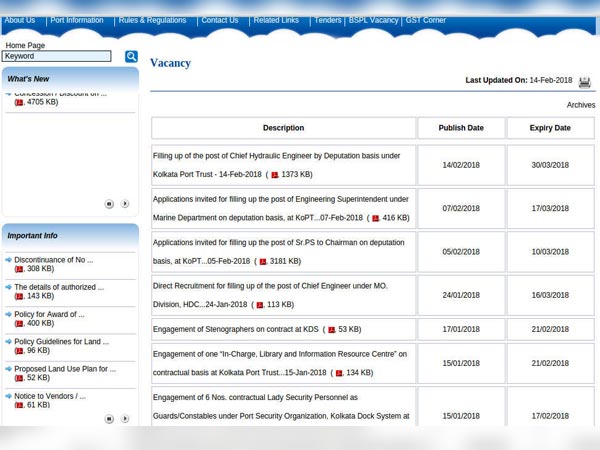The height and width of the screenshot is (450, 600).
Task: Open Proposed Land Use Plan for ... link
Action: tap(65, 369)
